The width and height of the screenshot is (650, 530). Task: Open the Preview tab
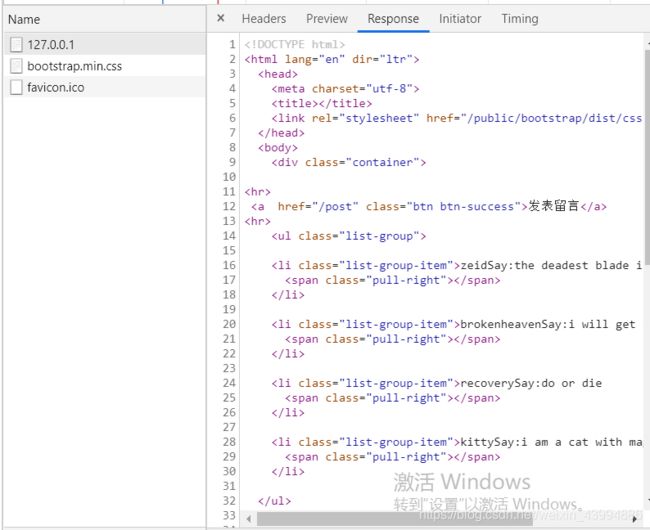click(x=327, y=18)
